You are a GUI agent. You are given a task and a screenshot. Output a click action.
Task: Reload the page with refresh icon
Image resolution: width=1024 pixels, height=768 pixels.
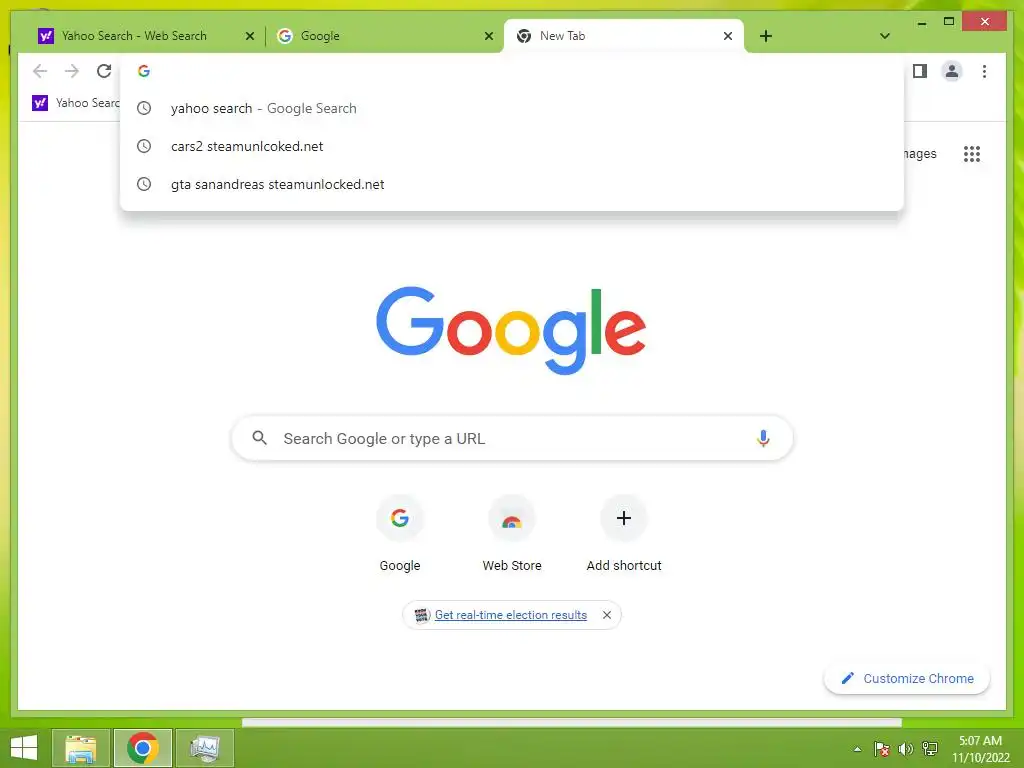tap(104, 71)
